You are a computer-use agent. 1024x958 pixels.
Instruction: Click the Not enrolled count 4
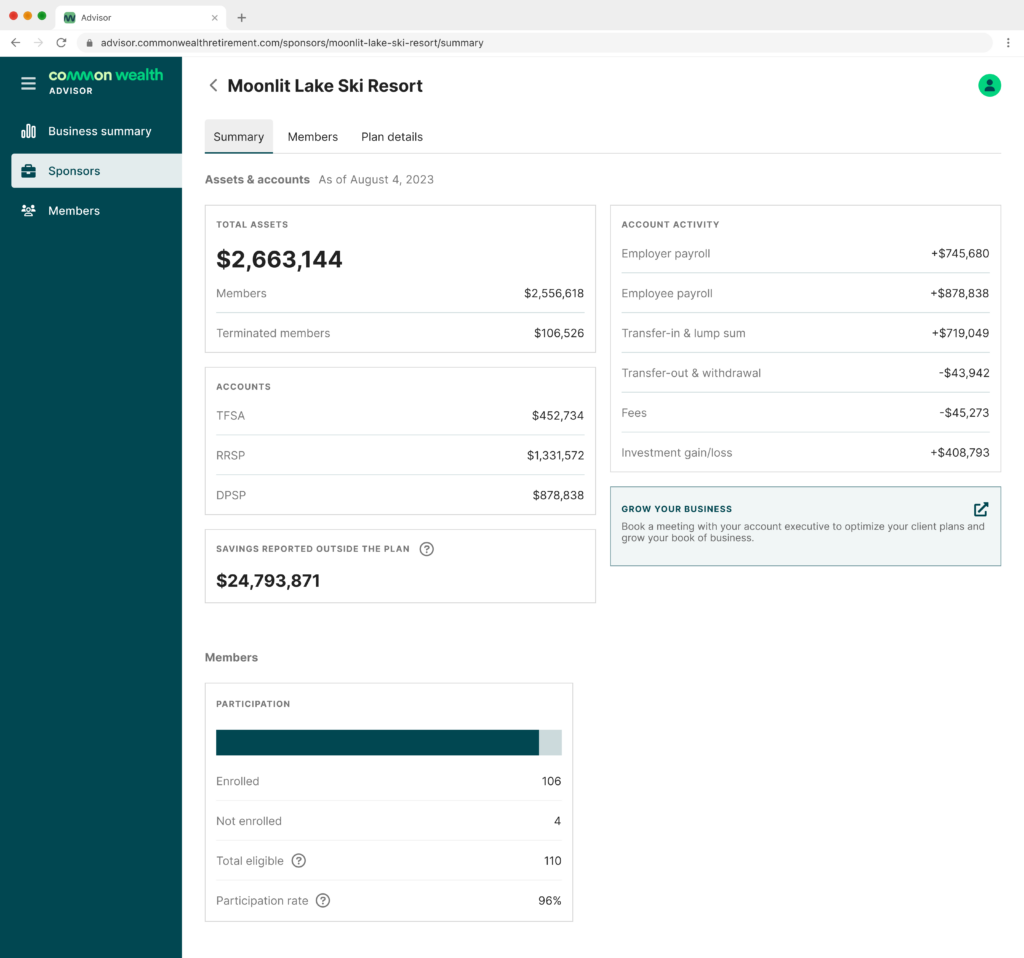click(x=557, y=821)
